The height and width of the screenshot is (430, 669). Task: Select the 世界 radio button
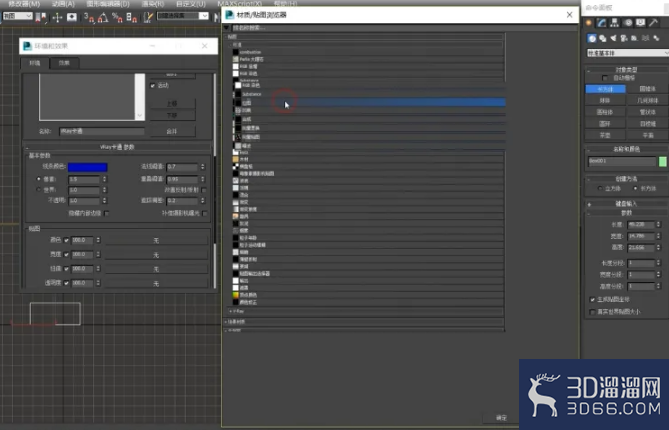coord(39,189)
